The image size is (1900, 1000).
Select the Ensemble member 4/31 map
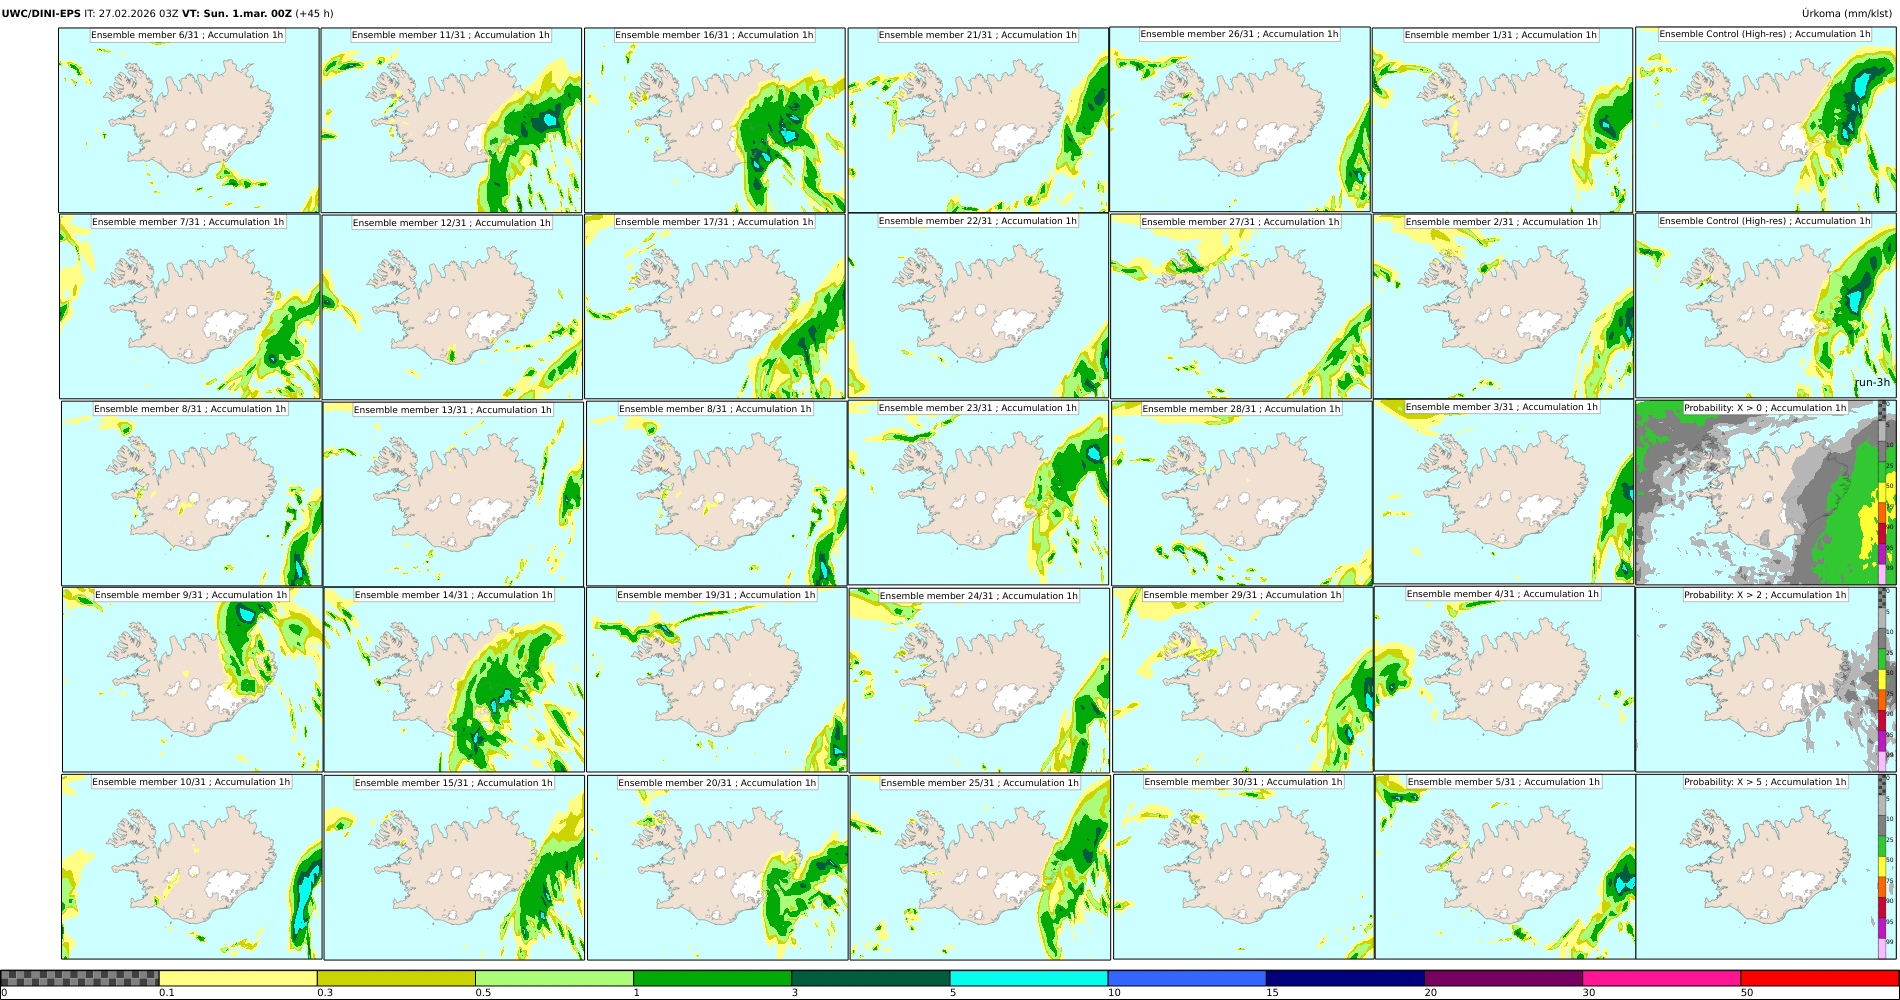coord(1505,679)
